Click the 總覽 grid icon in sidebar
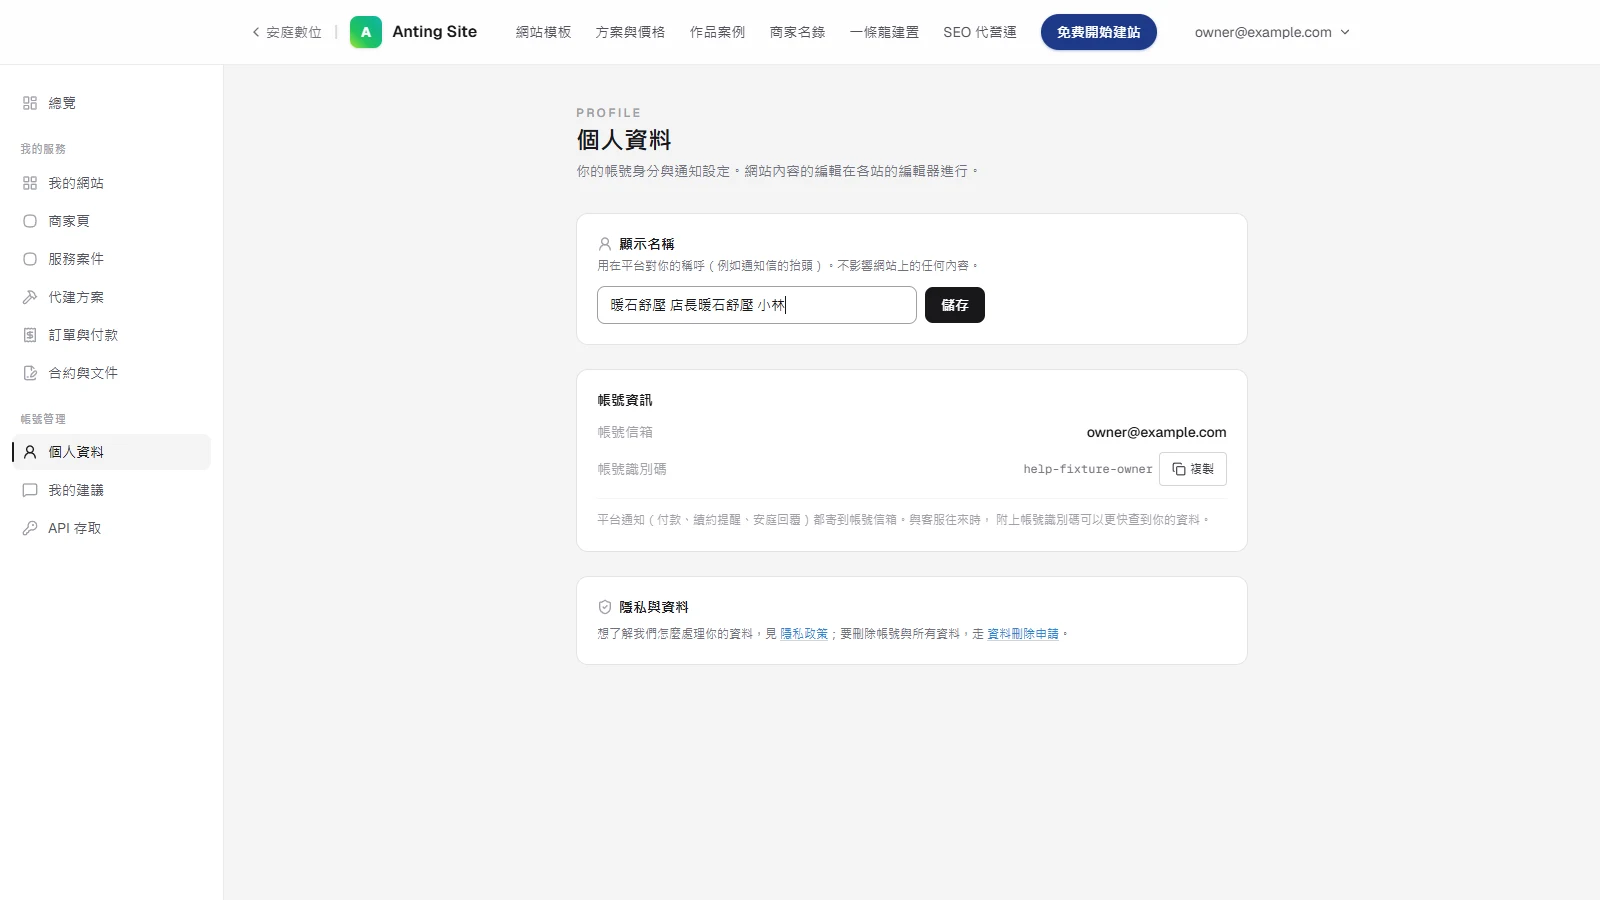1600x900 pixels. click(30, 103)
